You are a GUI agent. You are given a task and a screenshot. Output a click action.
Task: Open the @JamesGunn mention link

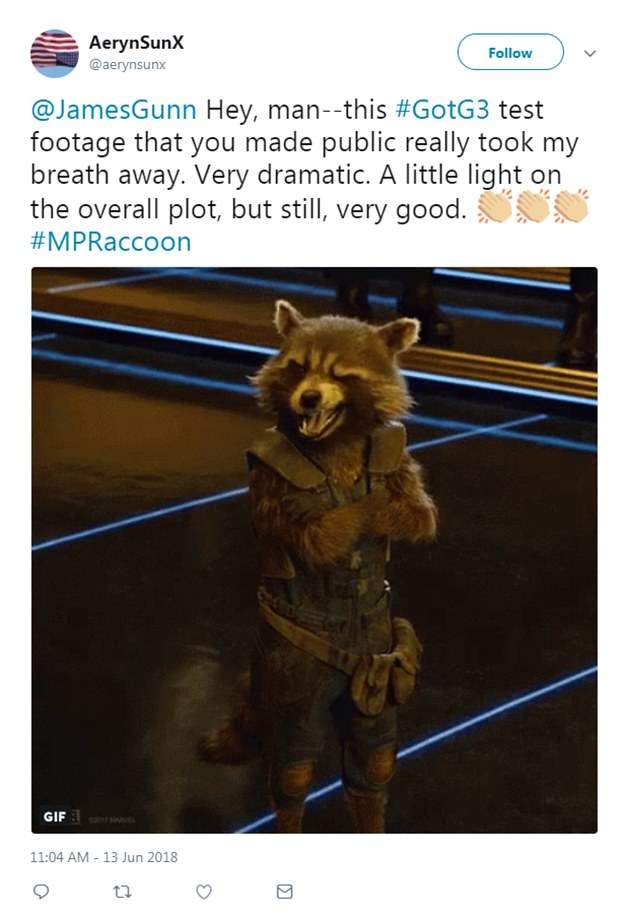(x=114, y=110)
